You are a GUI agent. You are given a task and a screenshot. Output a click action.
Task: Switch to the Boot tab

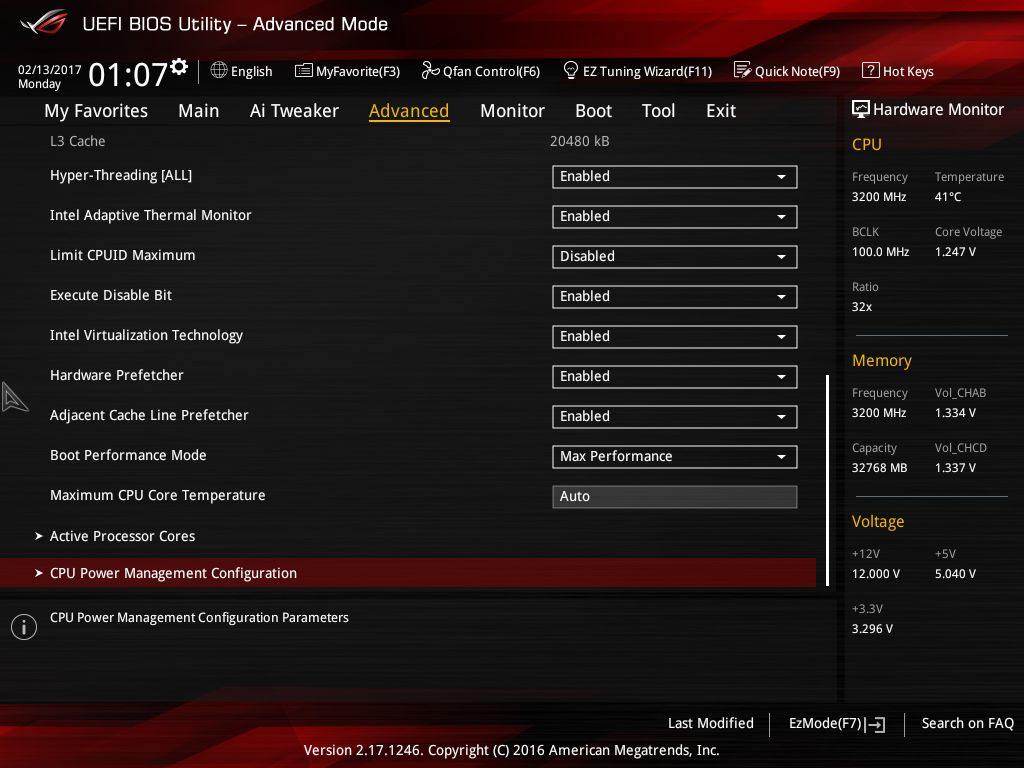pos(593,111)
